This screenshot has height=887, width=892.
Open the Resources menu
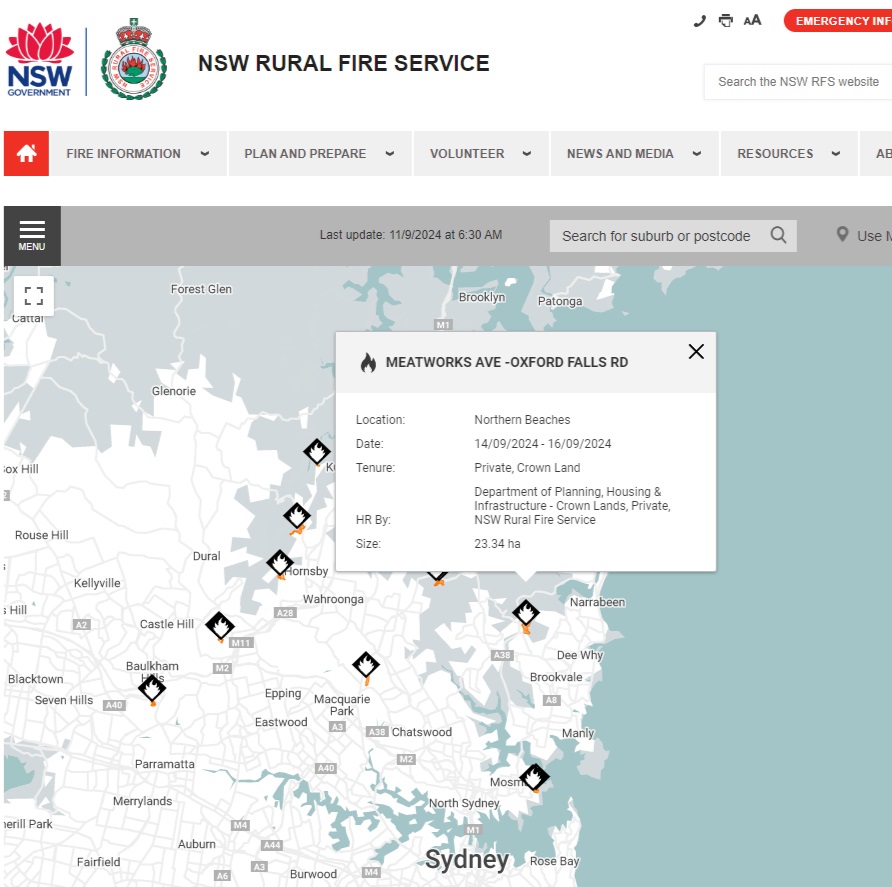[x=788, y=154]
